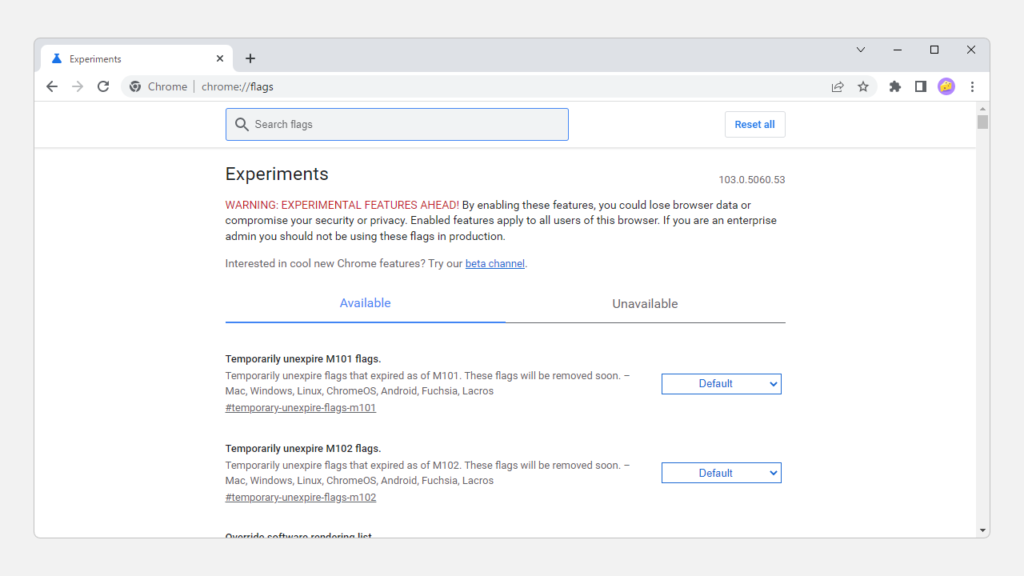Open the M101 flags Default dropdown

tap(721, 384)
